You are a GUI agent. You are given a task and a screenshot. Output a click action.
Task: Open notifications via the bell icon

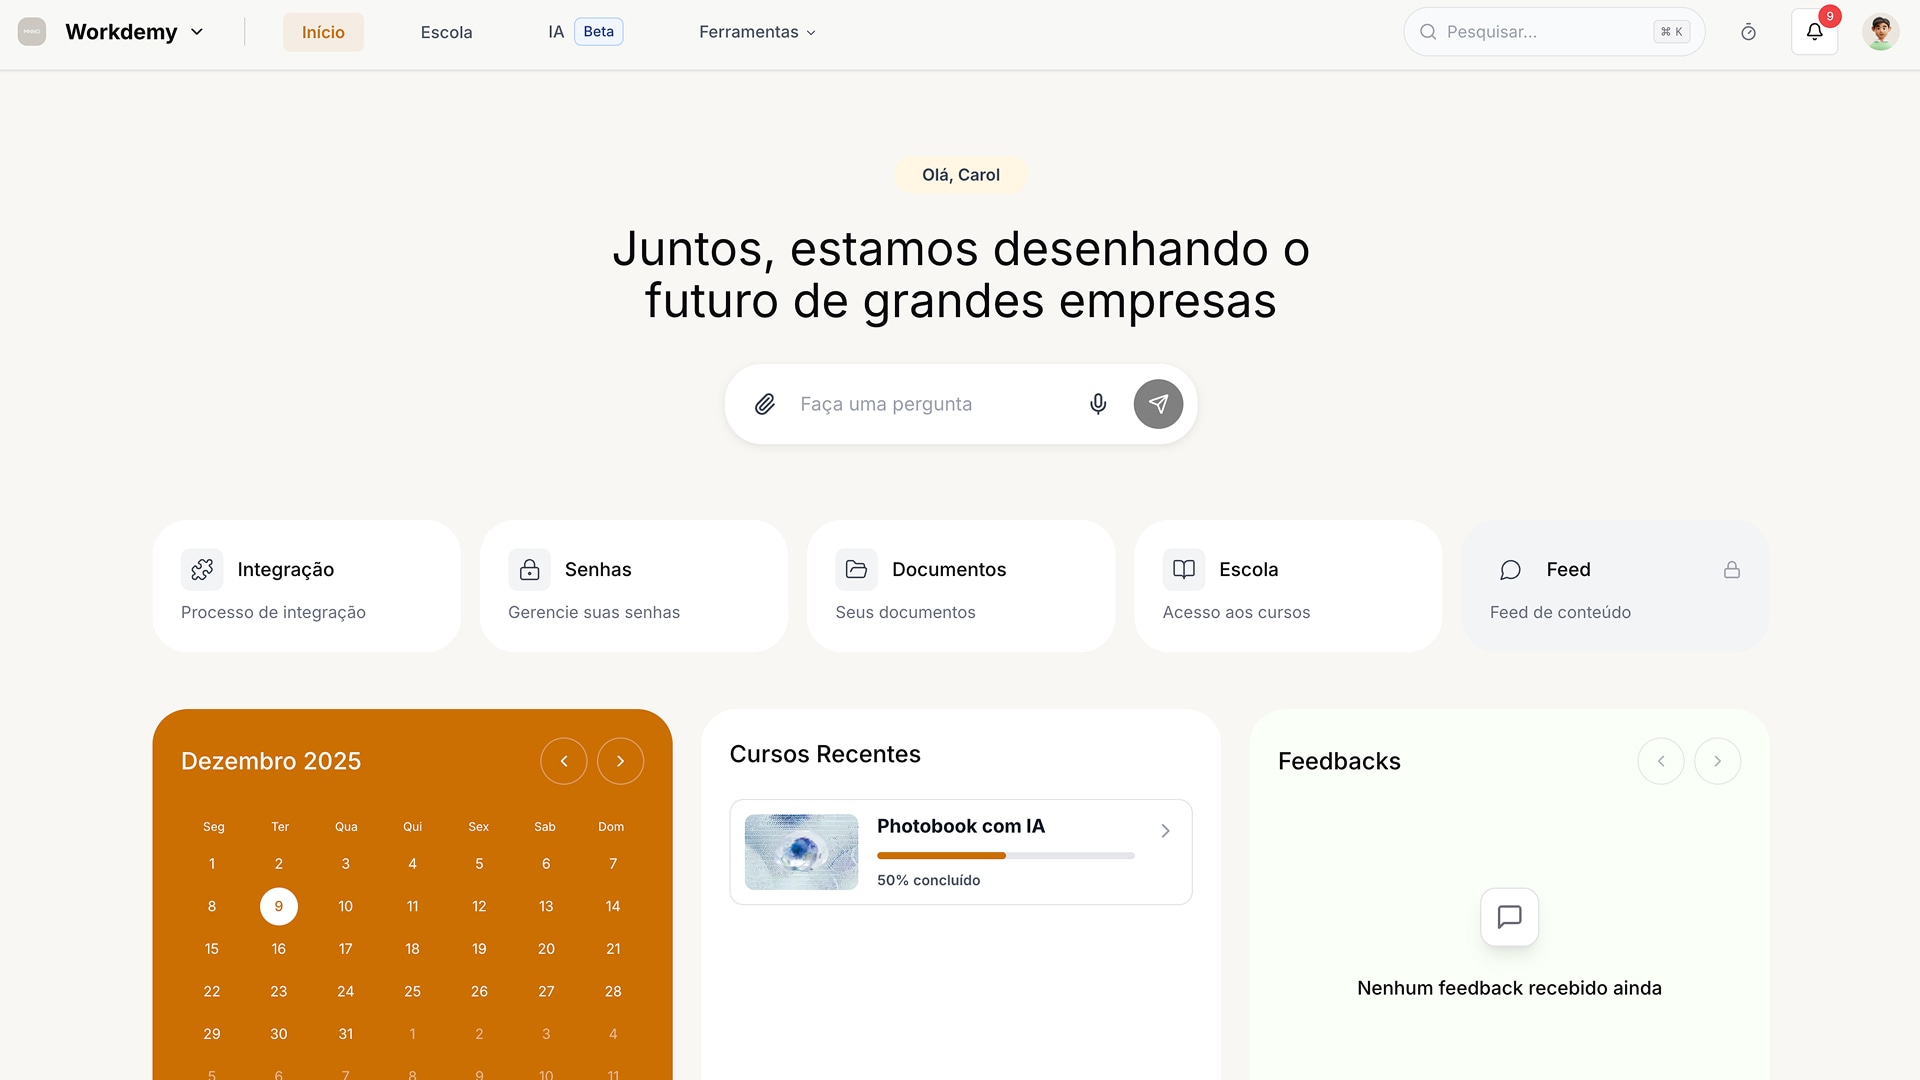point(1815,31)
